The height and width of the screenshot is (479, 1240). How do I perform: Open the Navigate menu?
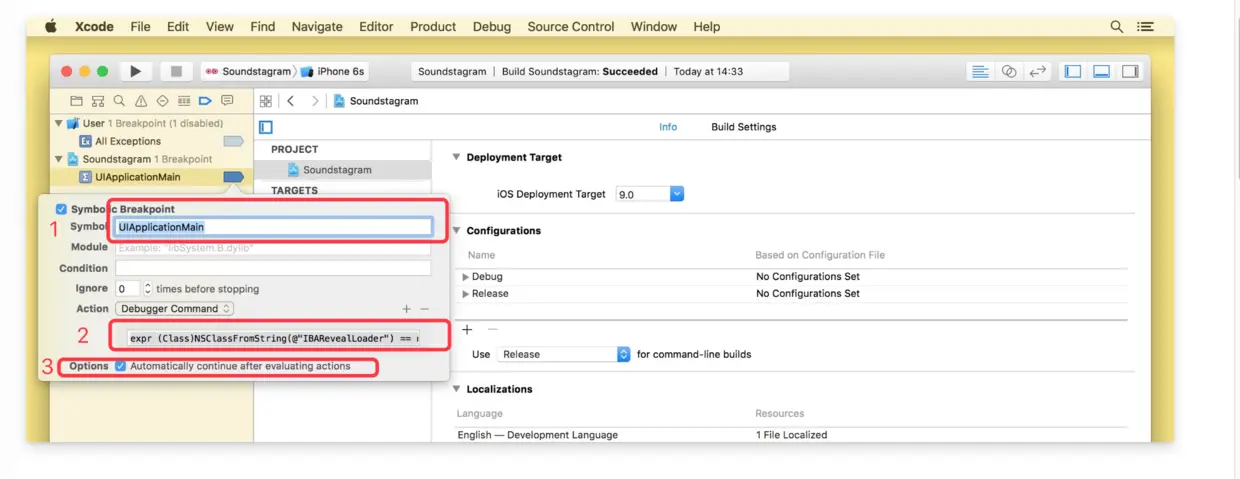pyautogui.click(x=317, y=27)
